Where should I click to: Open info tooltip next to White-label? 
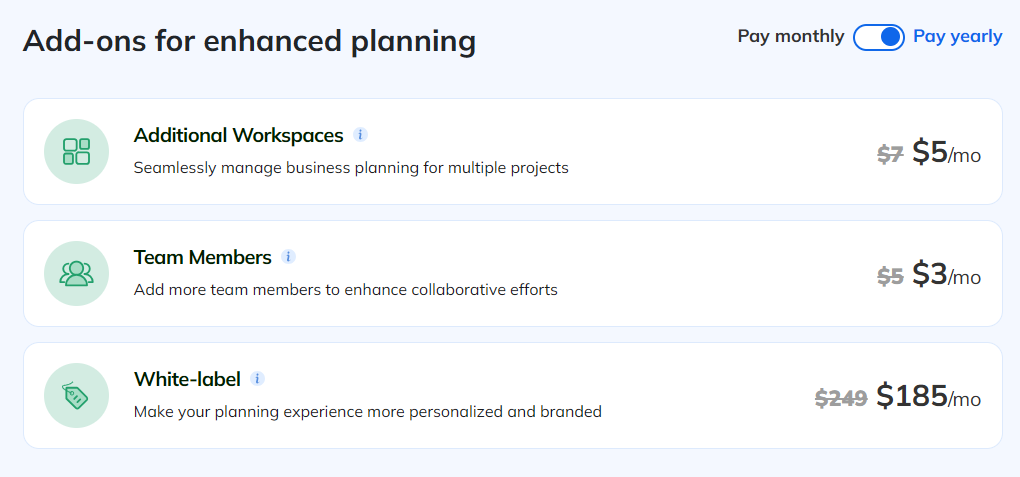coord(258,379)
